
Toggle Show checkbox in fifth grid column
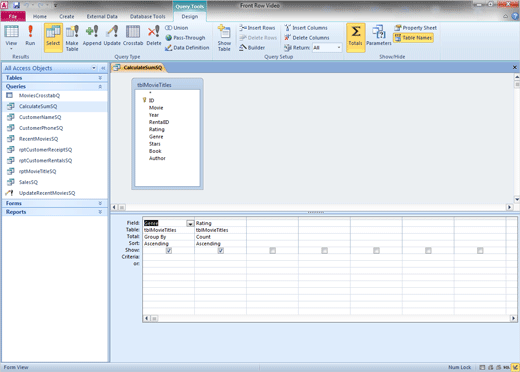376,250
